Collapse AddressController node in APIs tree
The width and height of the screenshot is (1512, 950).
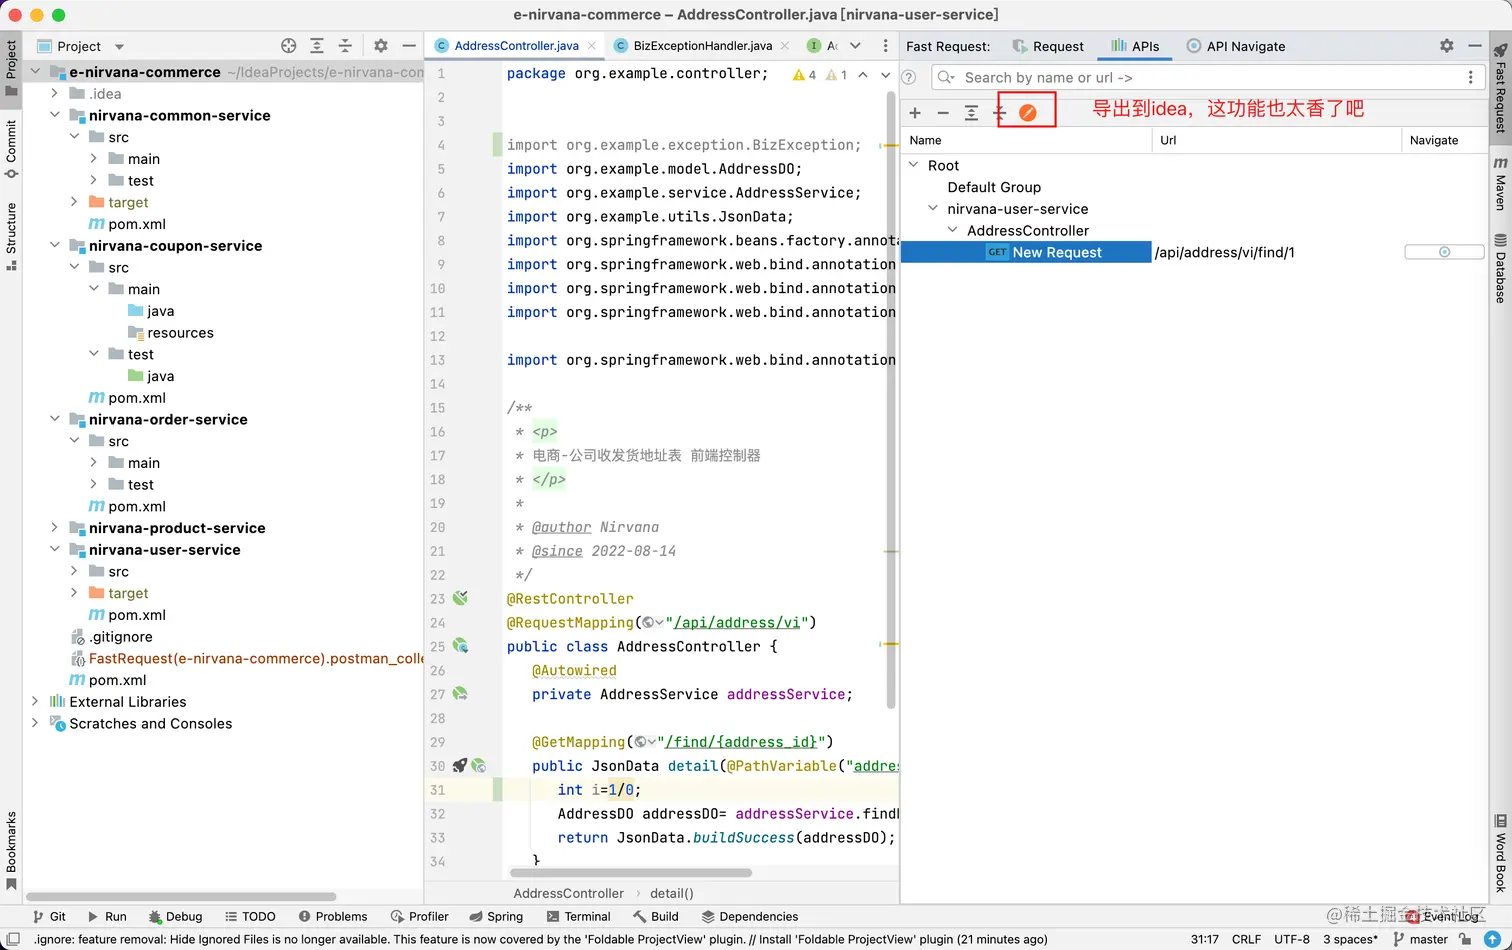tap(953, 230)
